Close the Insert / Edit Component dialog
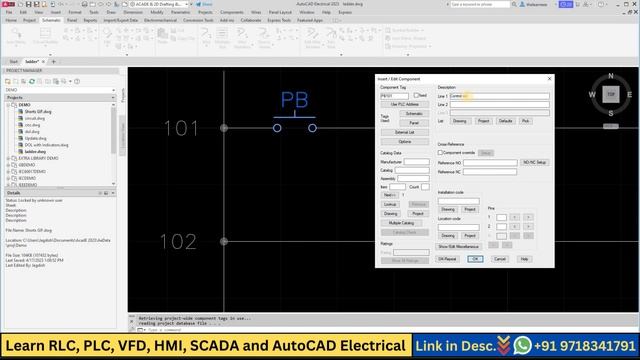This screenshot has height=360, width=640. point(549,78)
